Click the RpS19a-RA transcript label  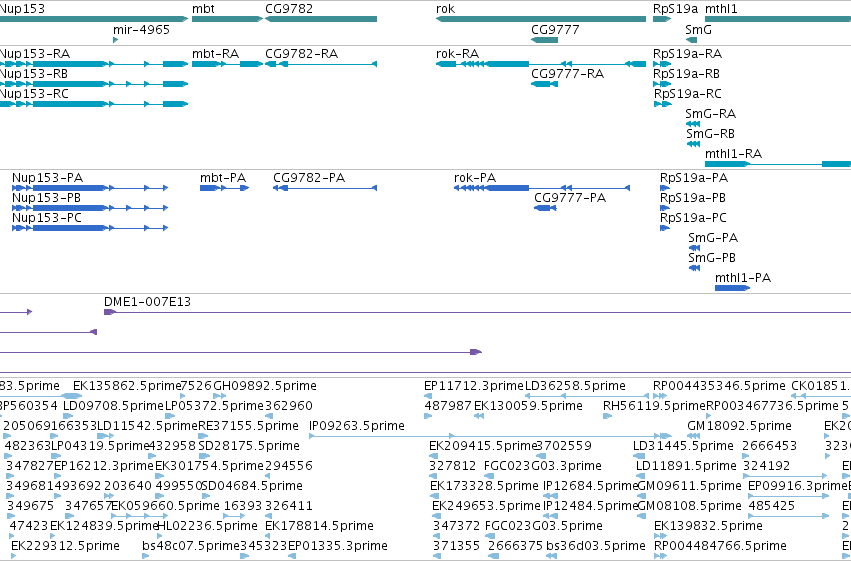(x=687, y=54)
